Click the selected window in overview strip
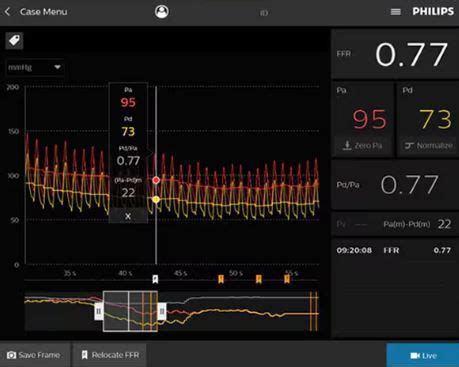This screenshot has width=459, height=367. pyautogui.click(x=130, y=311)
